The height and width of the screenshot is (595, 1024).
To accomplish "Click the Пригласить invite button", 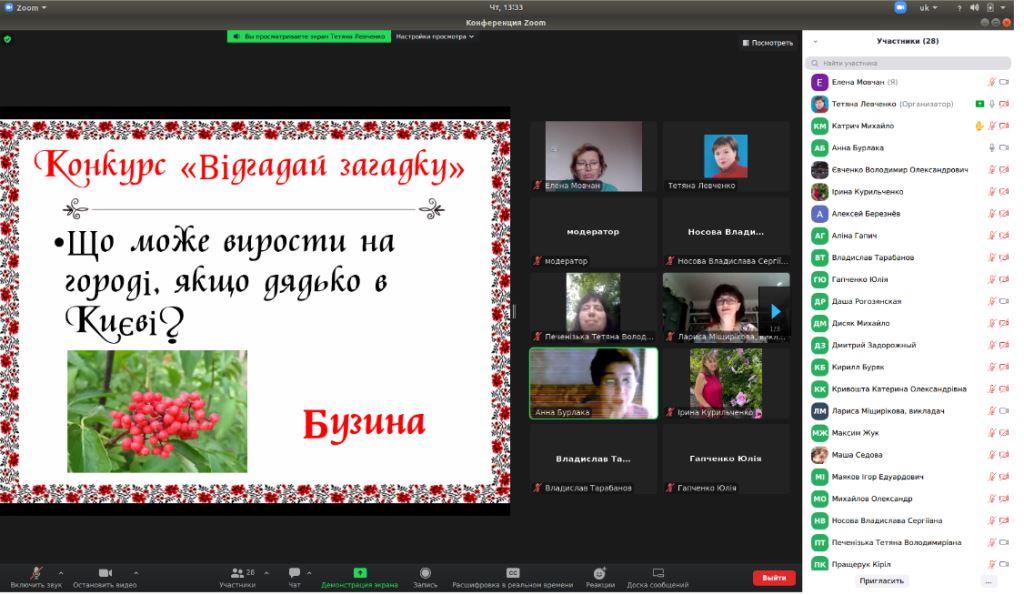I will coord(881,581).
